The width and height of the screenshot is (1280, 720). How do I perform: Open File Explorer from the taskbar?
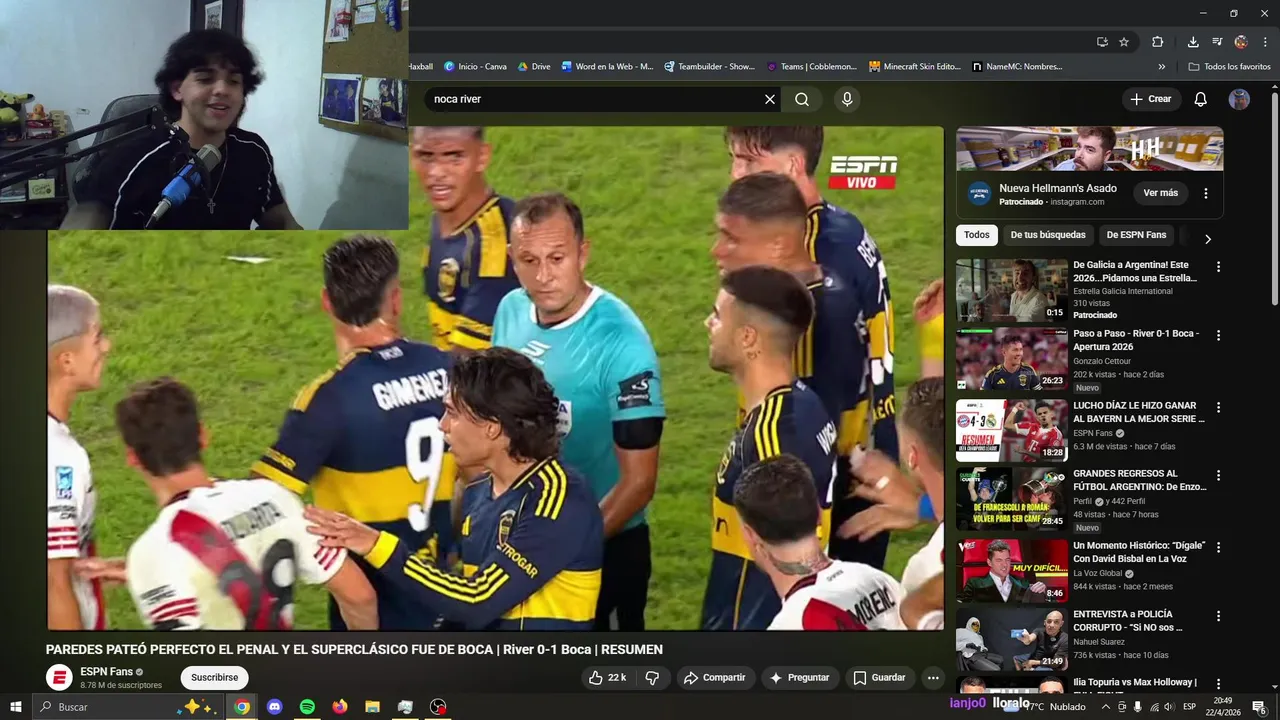tap(372, 707)
